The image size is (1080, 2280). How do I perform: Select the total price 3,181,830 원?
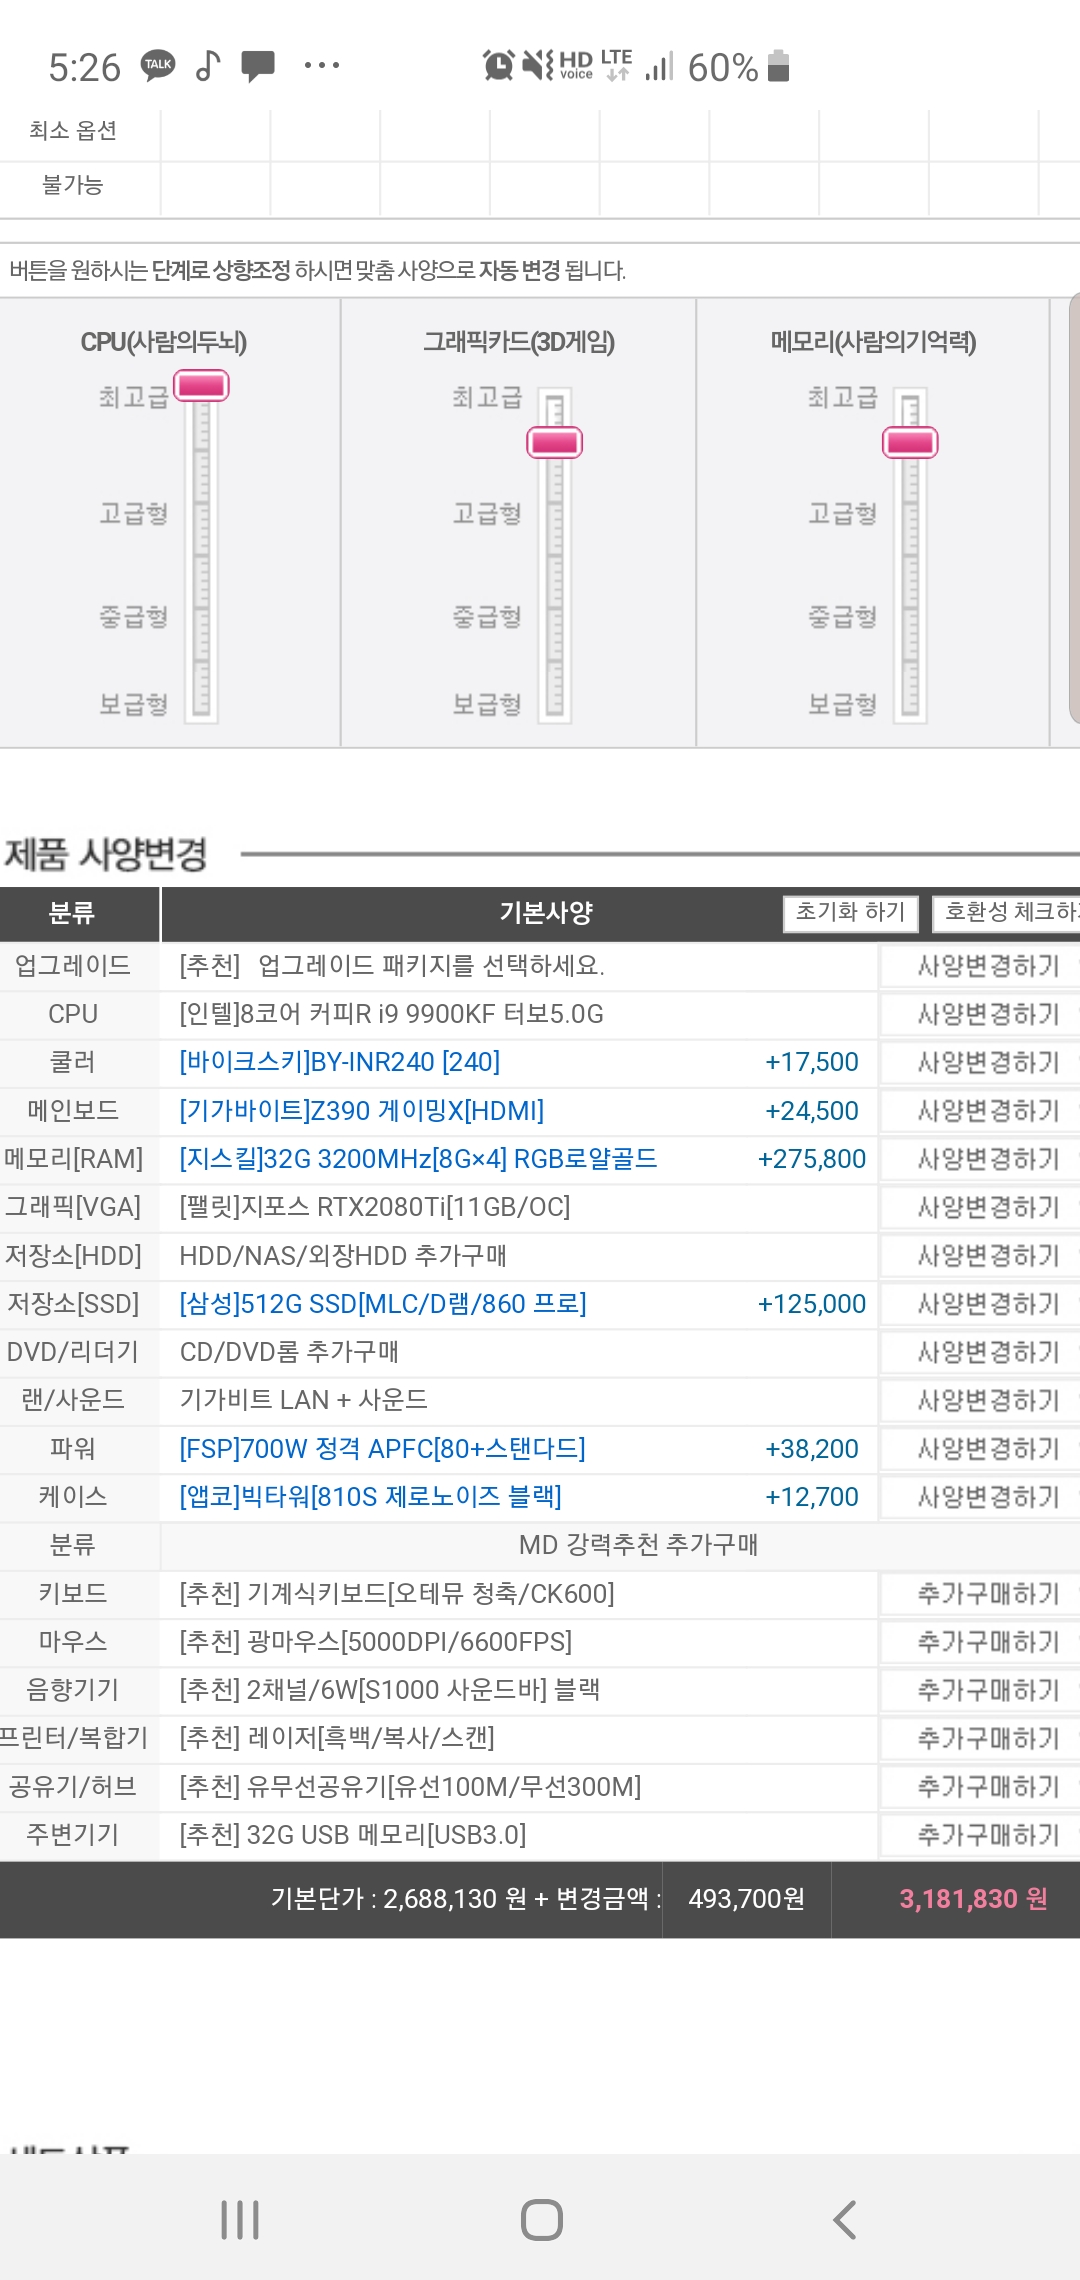[973, 1899]
